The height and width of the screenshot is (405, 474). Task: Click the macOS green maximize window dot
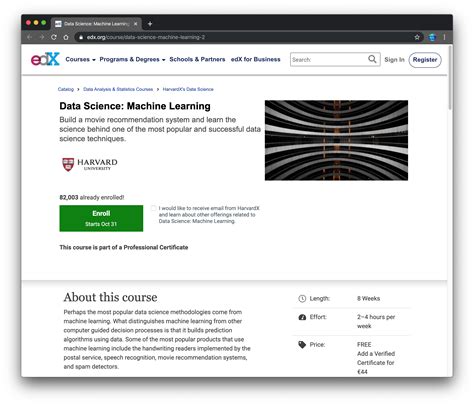pos(43,23)
